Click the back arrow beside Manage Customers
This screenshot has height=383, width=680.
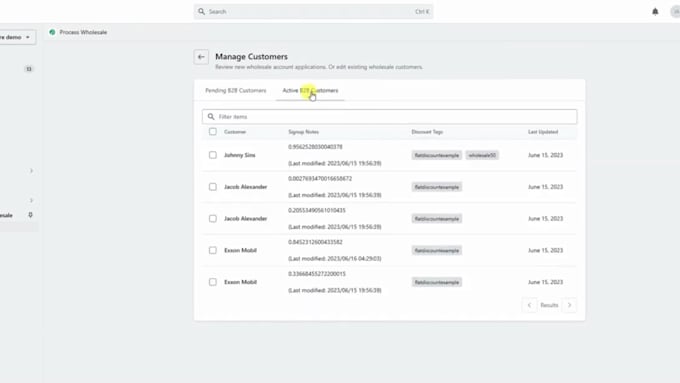pos(201,57)
